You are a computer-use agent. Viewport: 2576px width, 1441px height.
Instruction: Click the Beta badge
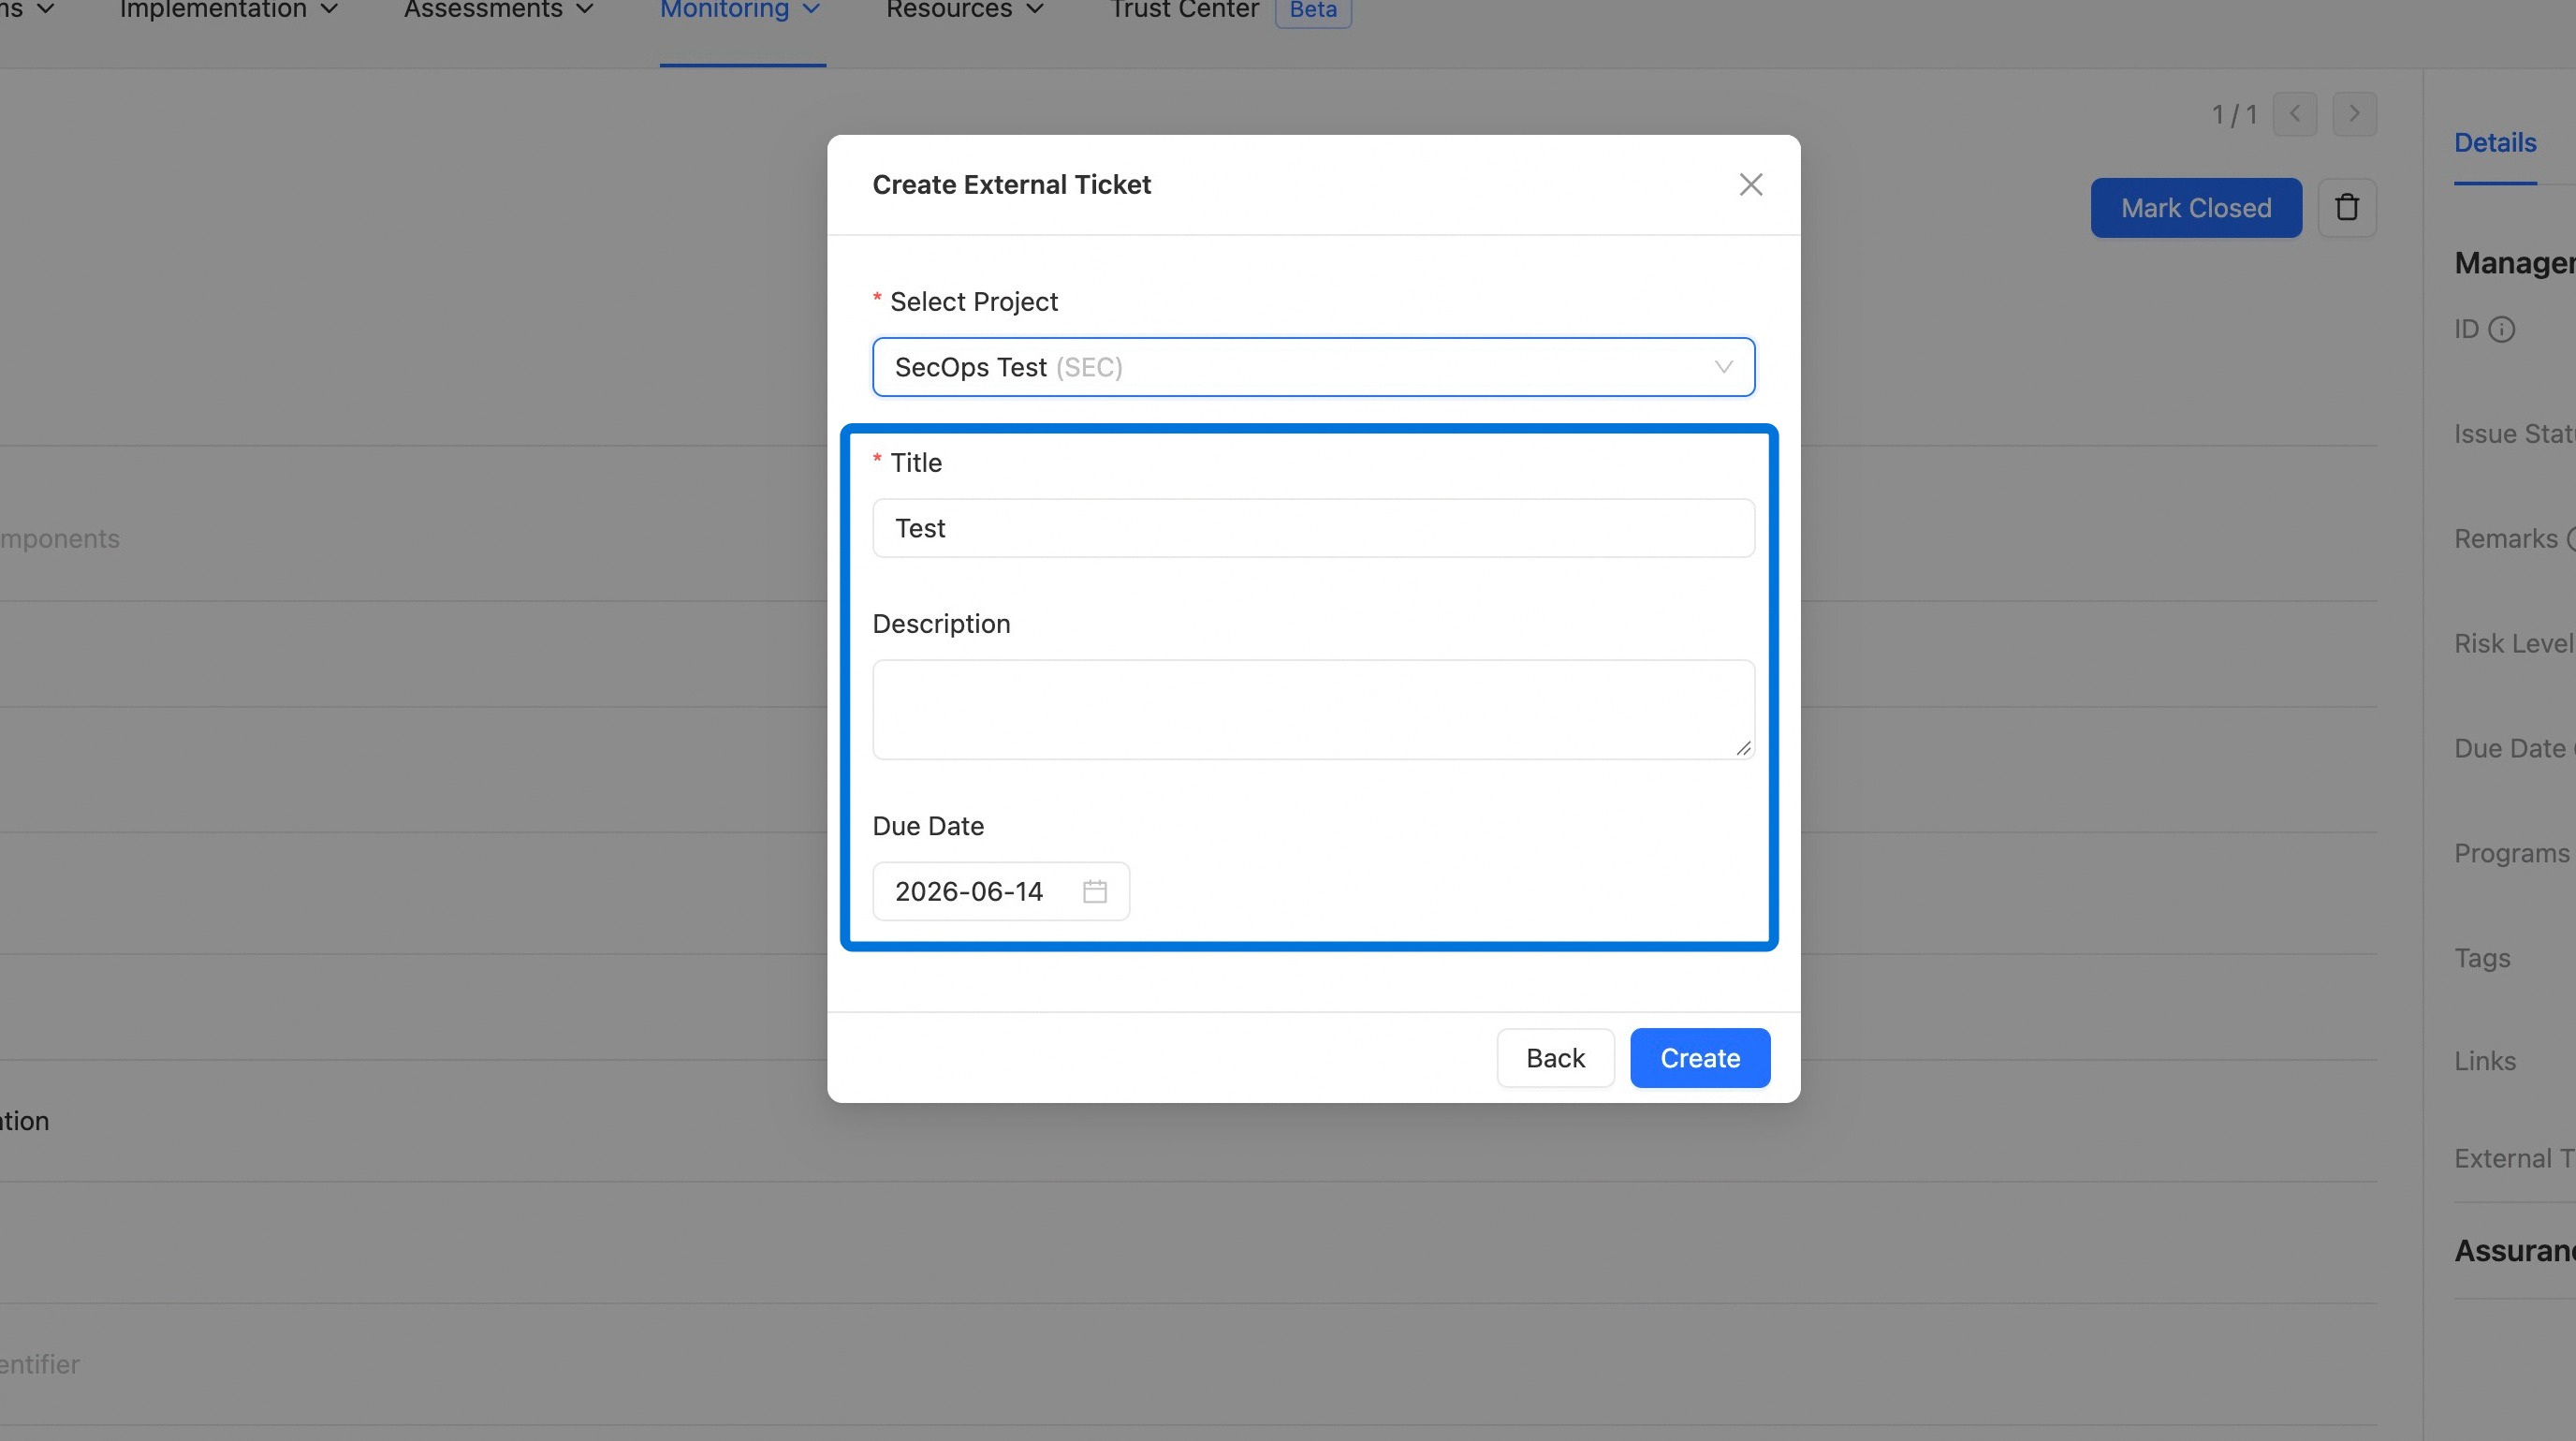pos(1313,10)
